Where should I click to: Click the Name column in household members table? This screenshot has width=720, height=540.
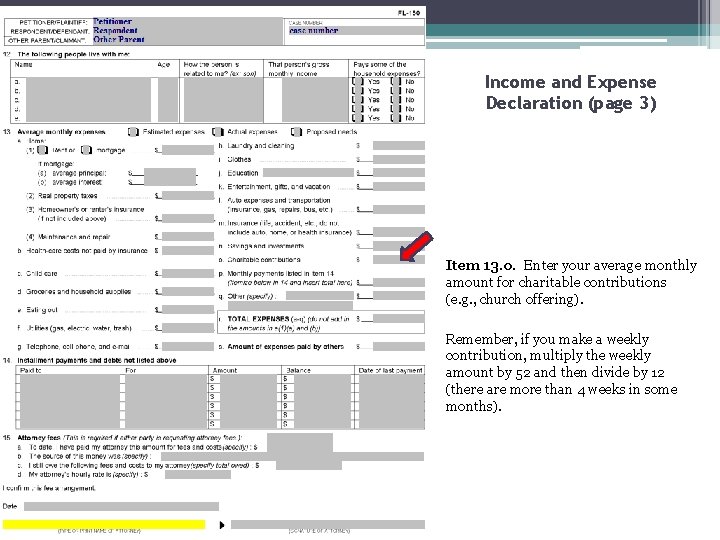pyautogui.click(x=88, y=100)
